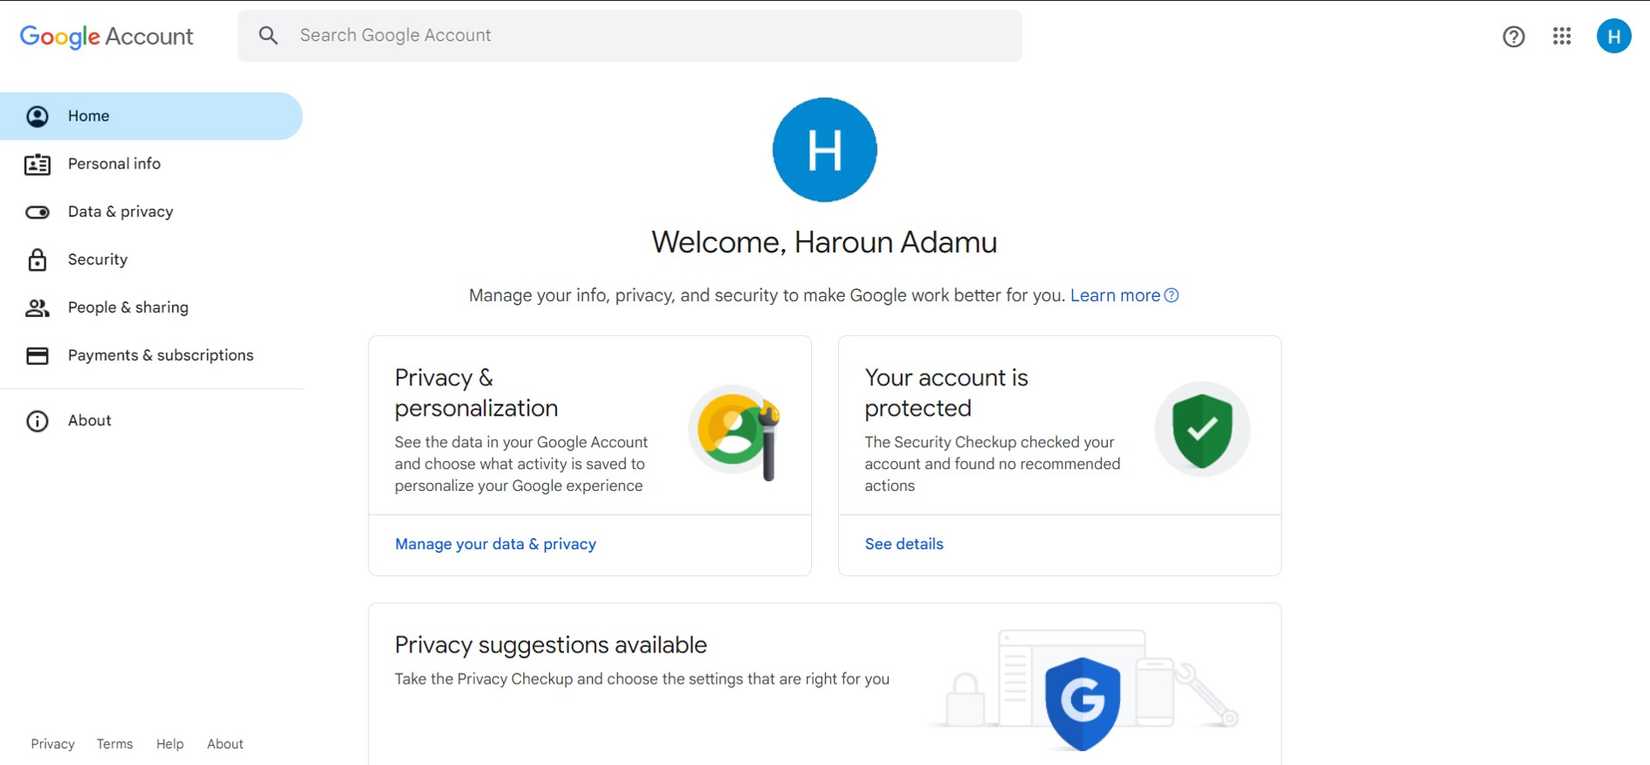
Task: Open the help question mark icon
Action: point(1513,37)
